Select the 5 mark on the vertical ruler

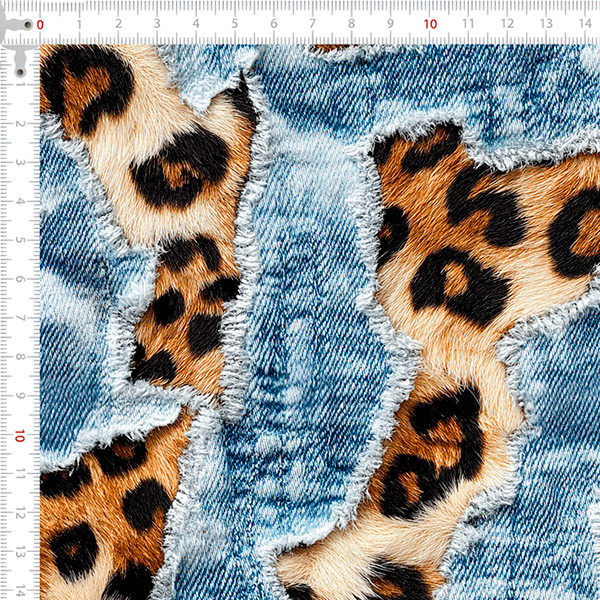tap(20, 240)
